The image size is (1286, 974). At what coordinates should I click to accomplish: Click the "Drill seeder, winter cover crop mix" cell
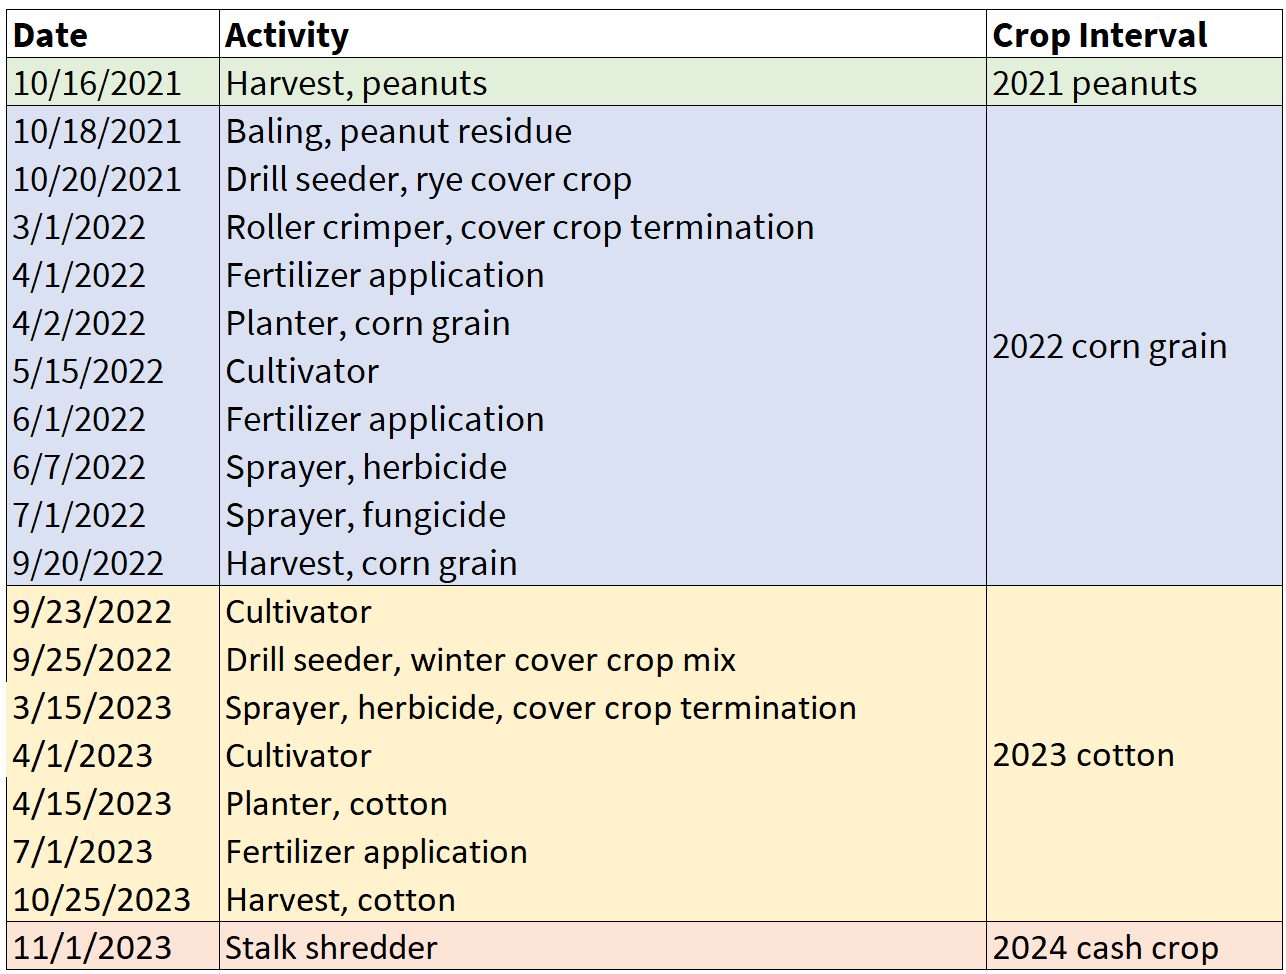coord(480,660)
